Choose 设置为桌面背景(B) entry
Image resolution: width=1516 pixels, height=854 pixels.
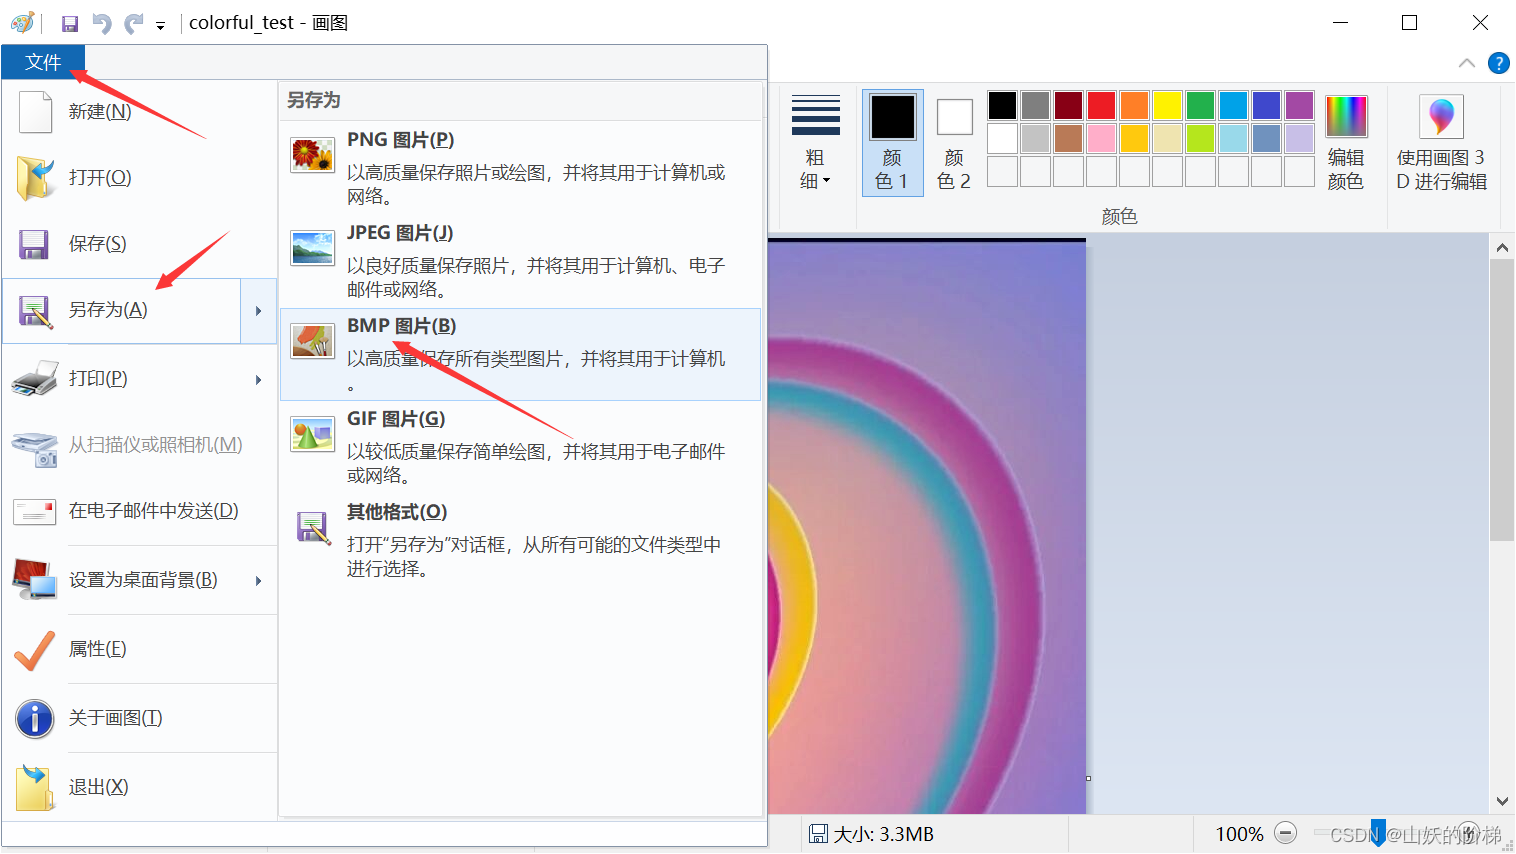point(122,580)
